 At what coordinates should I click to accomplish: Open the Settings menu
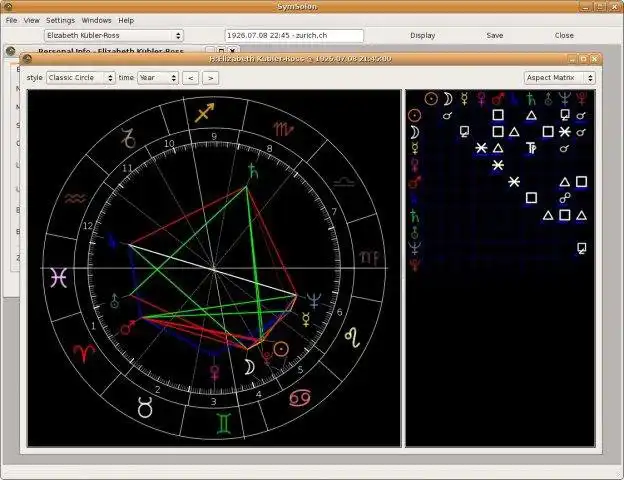pyautogui.click(x=60, y=20)
